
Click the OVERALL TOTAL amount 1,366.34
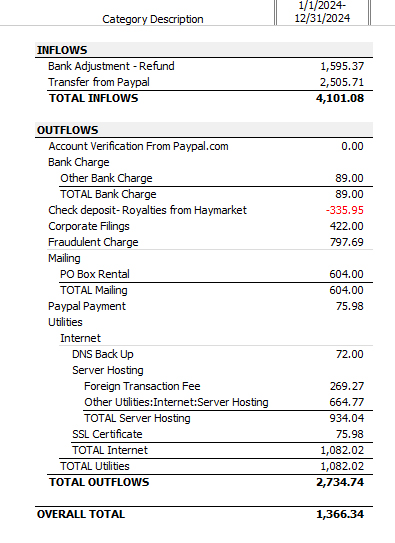click(x=340, y=514)
